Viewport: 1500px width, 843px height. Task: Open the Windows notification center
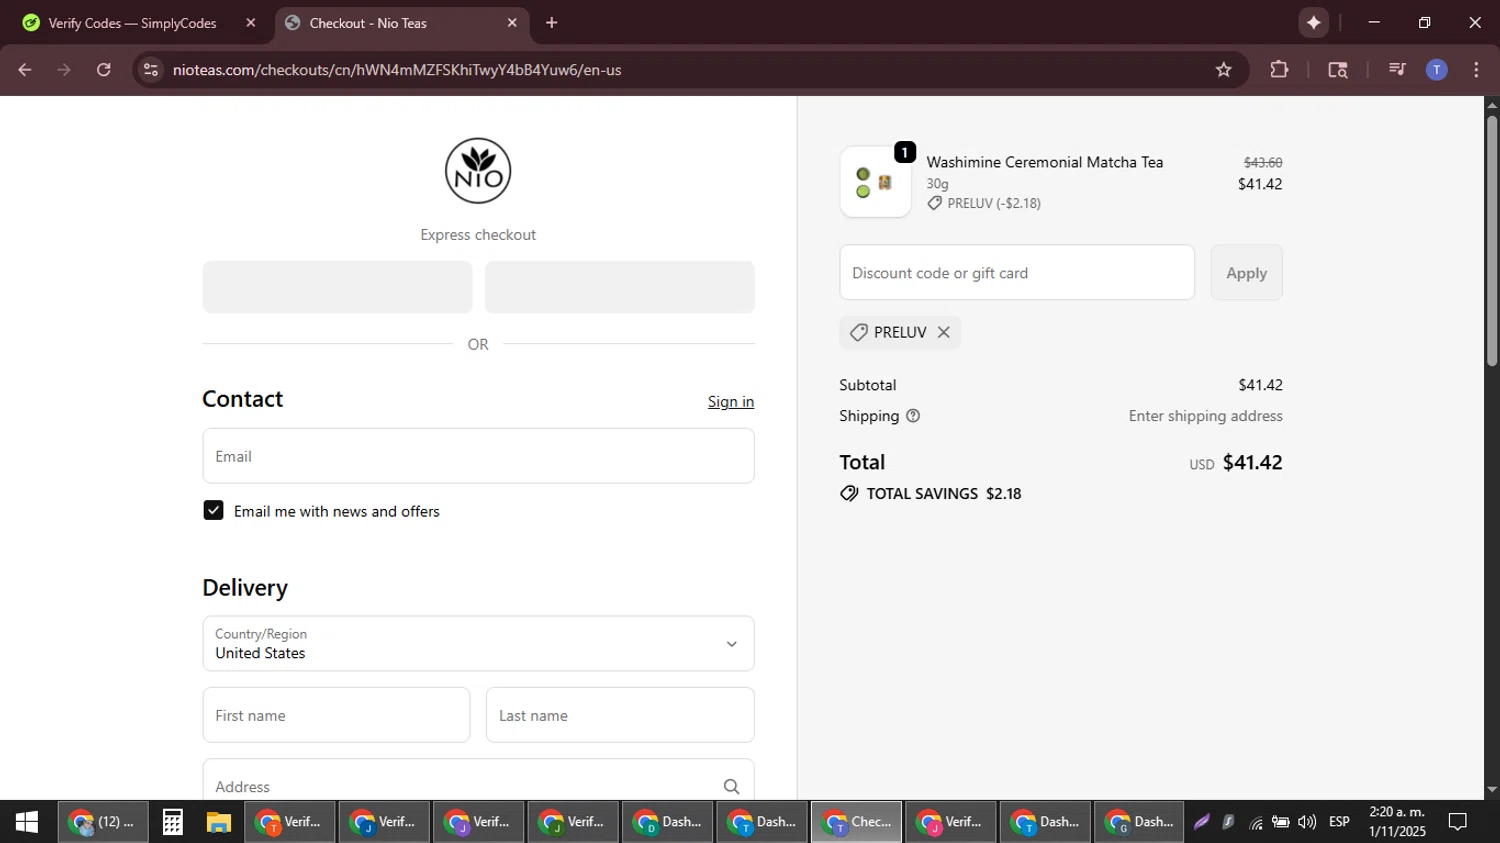(x=1458, y=822)
